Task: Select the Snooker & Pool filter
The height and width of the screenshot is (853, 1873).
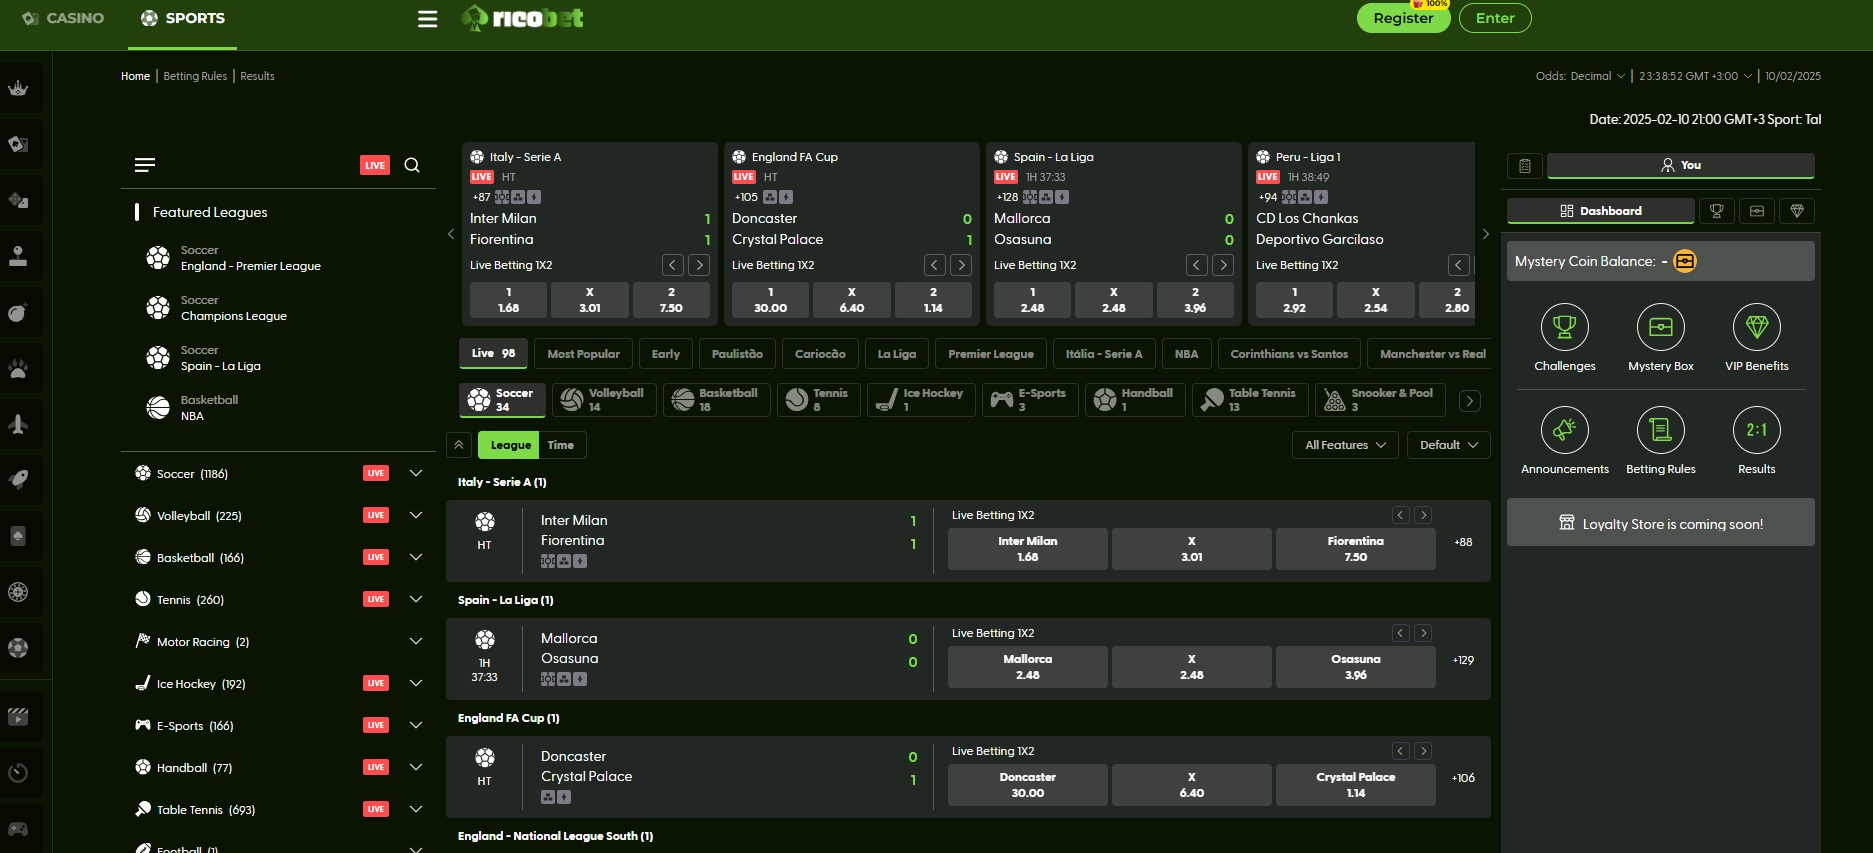Action: pos(1380,400)
